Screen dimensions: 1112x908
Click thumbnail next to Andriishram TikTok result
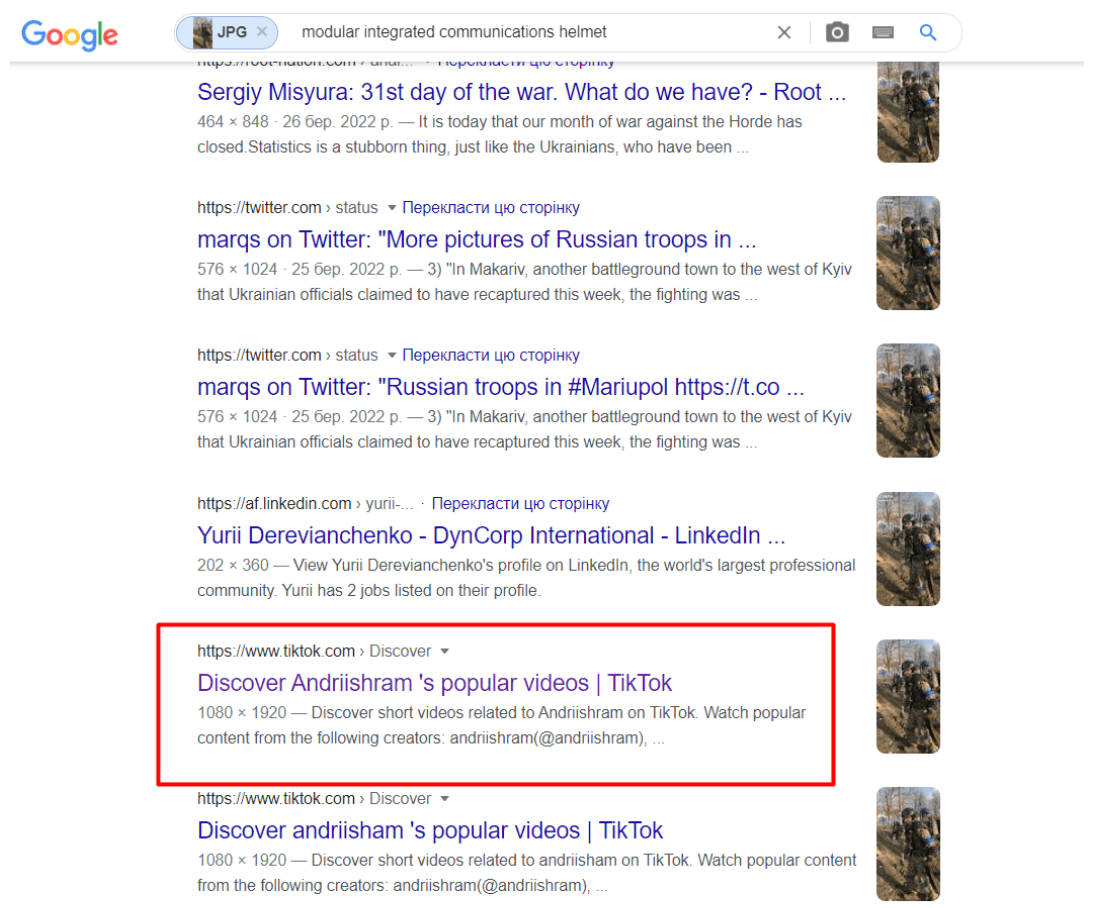908,697
